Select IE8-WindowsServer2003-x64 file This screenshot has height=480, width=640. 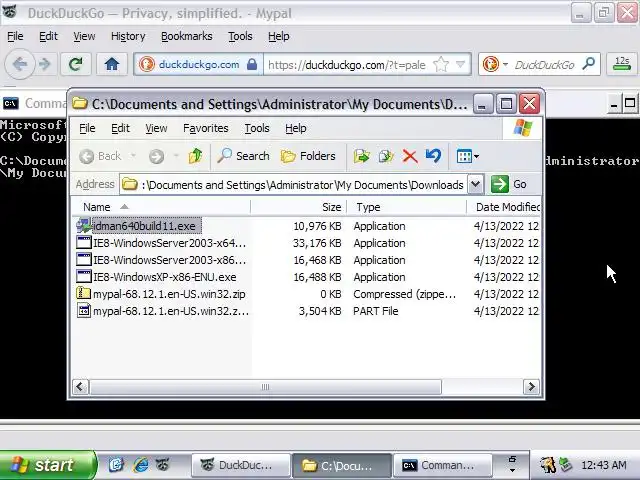[169, 243]
